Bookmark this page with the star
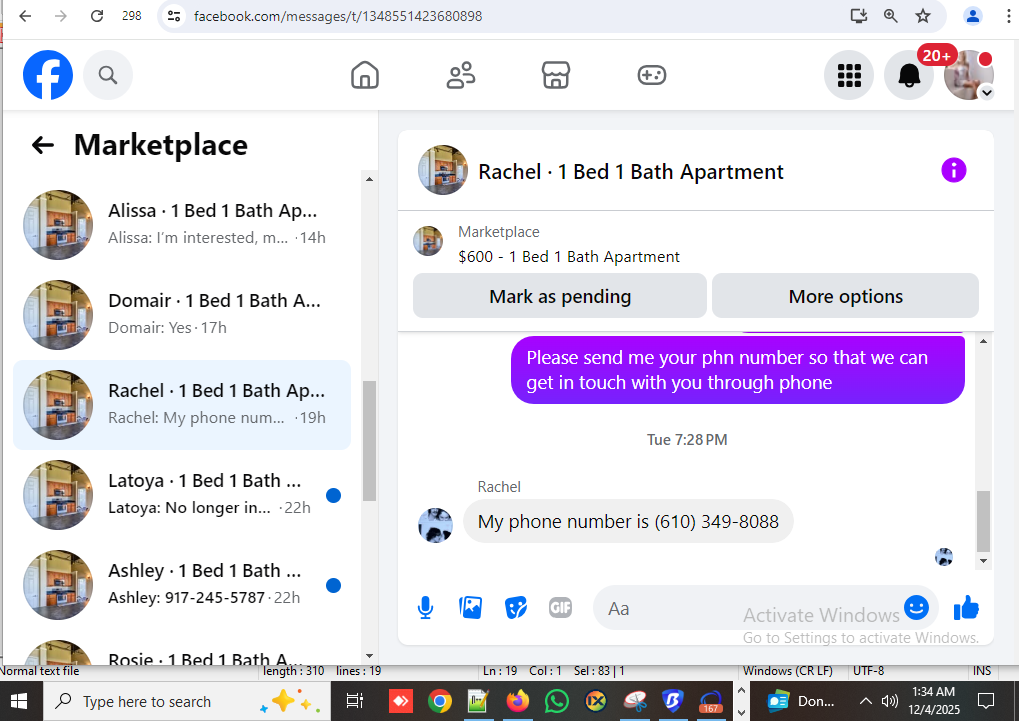This screenshot has width=1019, height=721. point(923,16)
